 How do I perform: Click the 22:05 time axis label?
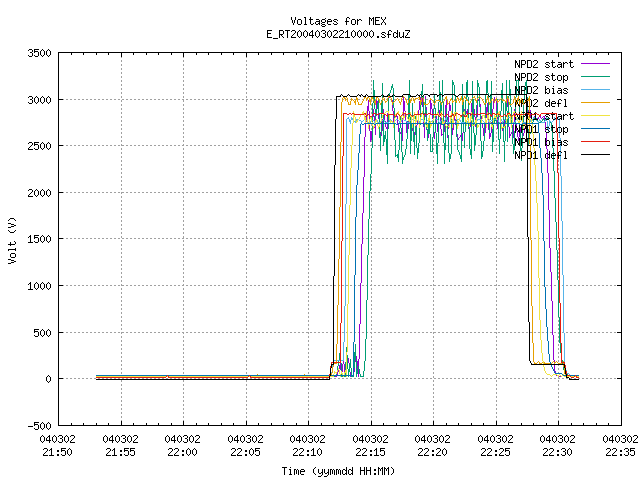(x=245, y=452)
